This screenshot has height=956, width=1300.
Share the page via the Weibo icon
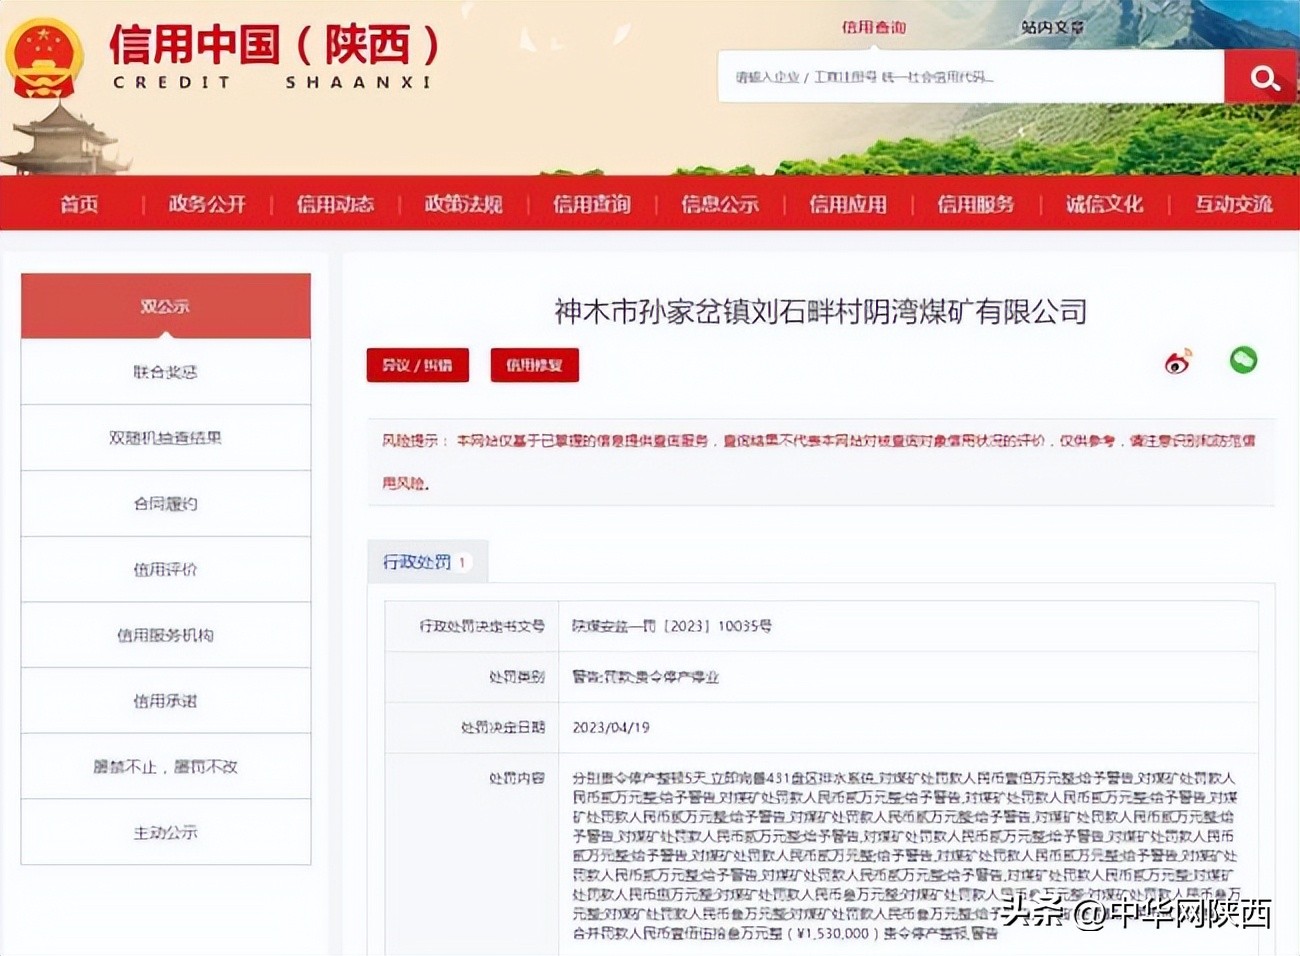(1177, 360)
